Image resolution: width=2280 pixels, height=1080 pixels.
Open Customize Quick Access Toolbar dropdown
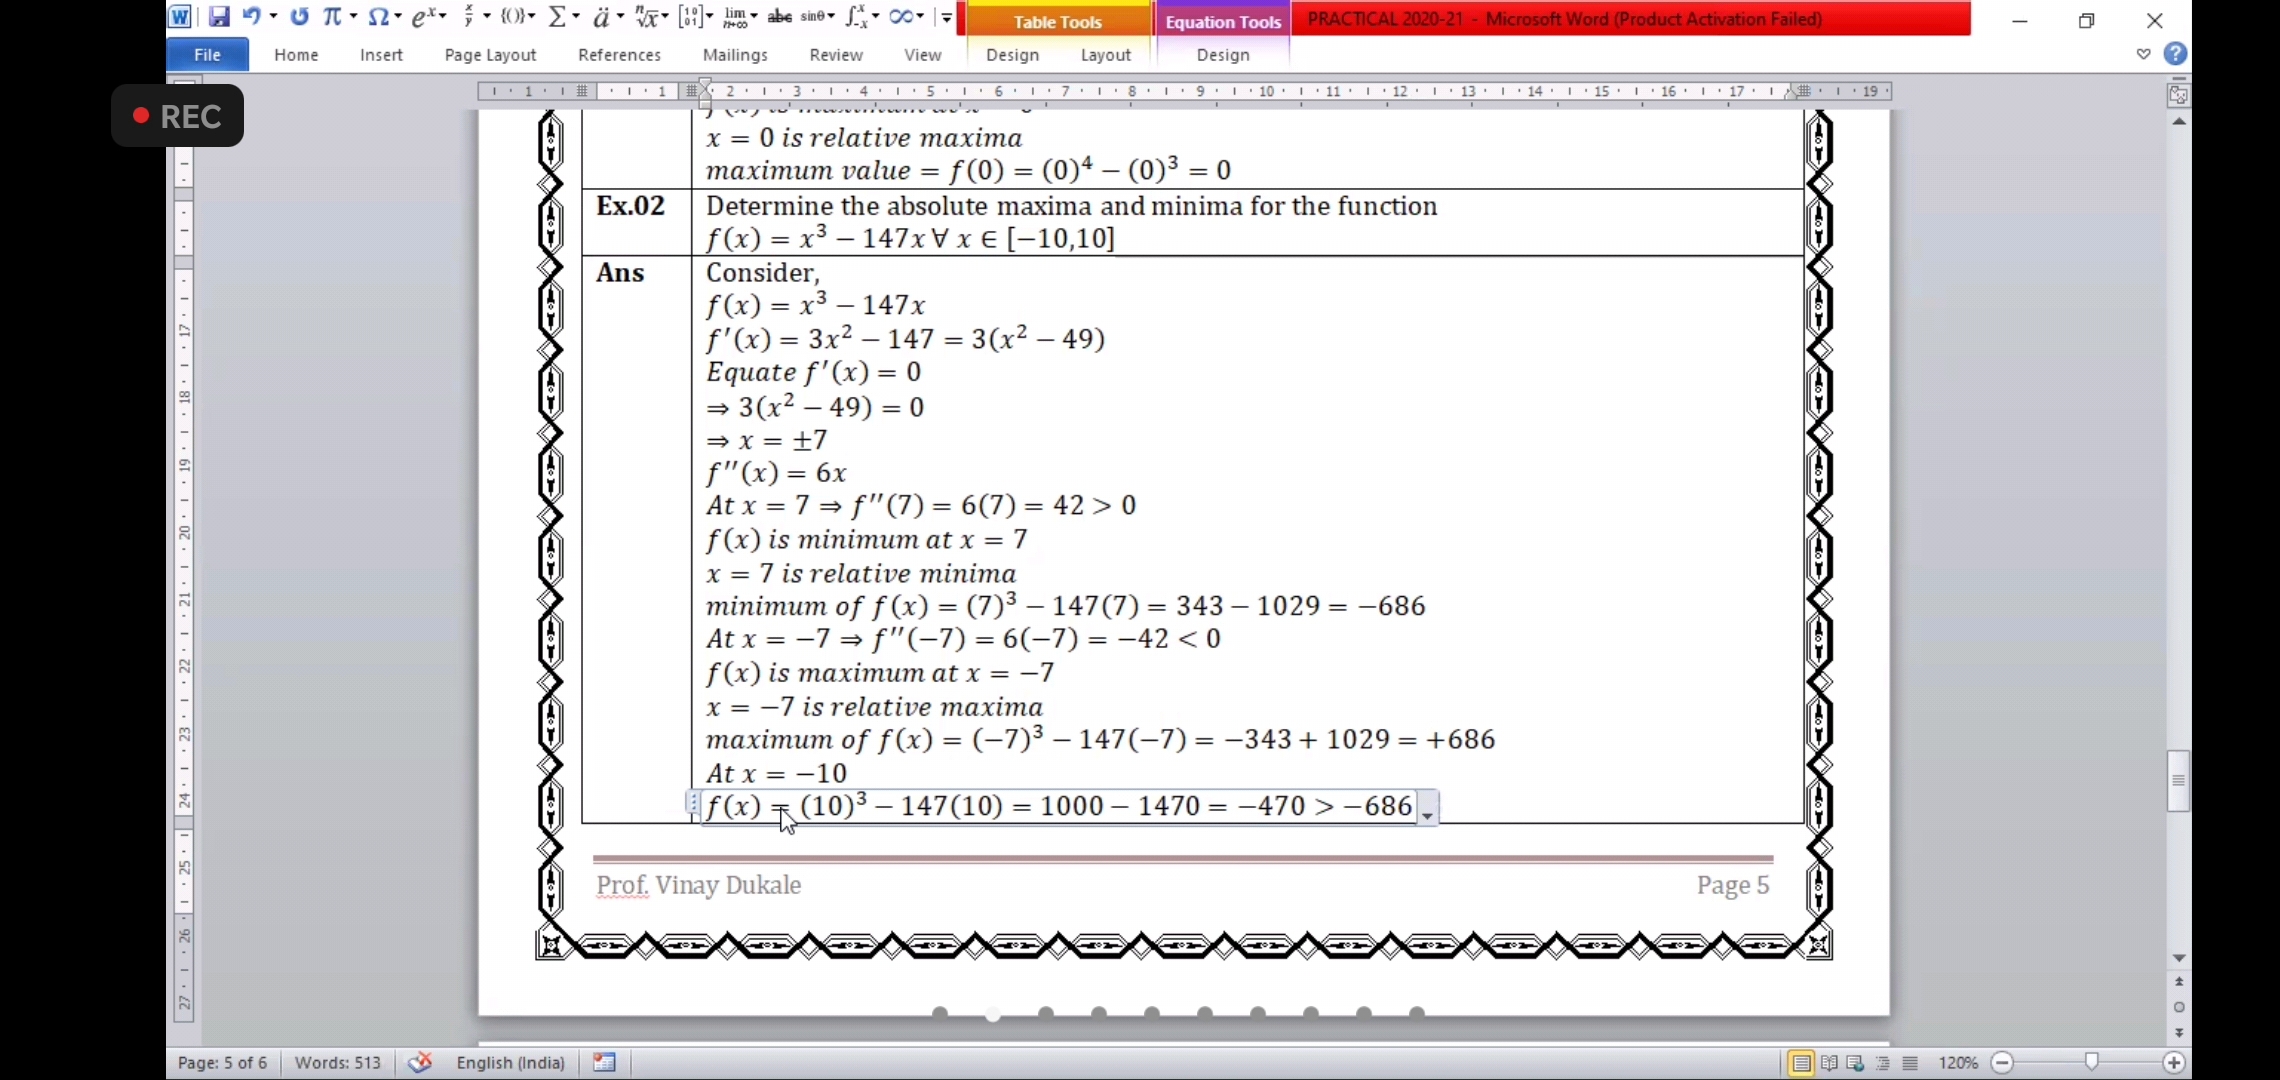click(x=946, y=17)
